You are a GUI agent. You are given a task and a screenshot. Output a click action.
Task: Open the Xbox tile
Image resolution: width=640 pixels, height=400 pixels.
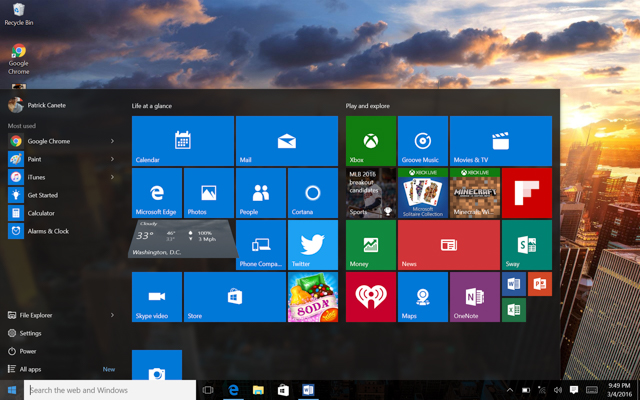[x=371, y=141]
